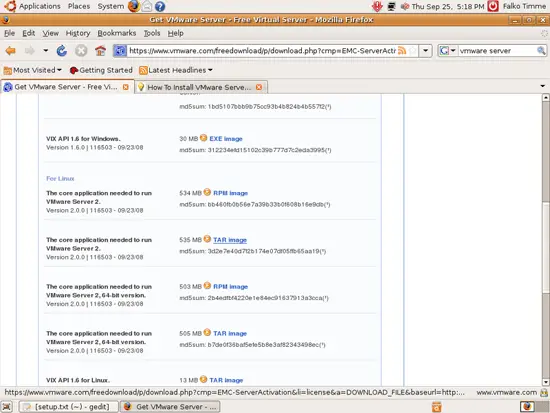
Task: Click the 534 MB RPM image link
Action: click(x=230, y=193)
